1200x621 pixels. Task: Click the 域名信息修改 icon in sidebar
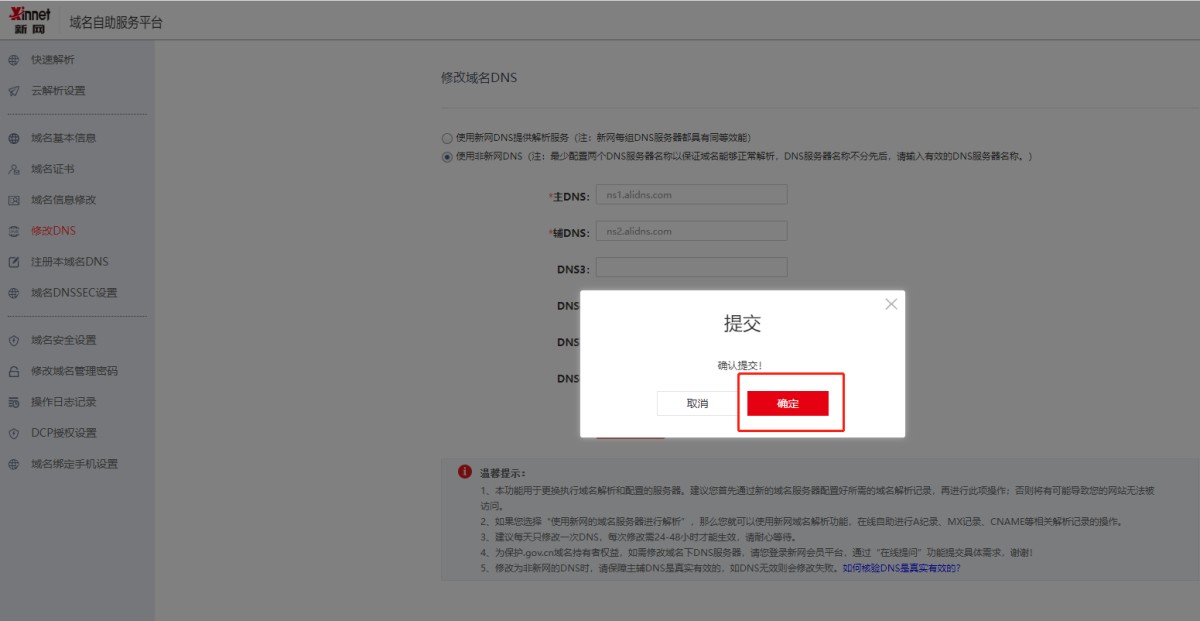pyautogui.click(x=14, y=200)
